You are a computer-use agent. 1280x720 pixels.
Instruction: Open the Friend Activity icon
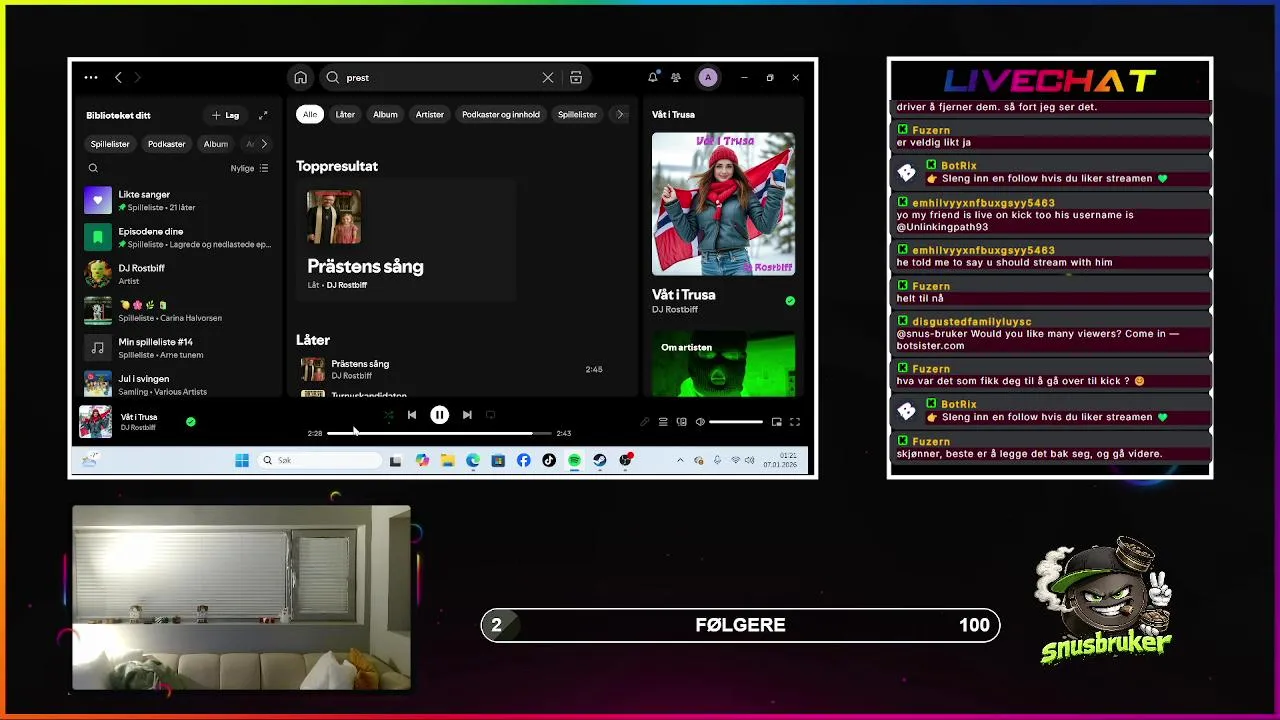[676, 77]
